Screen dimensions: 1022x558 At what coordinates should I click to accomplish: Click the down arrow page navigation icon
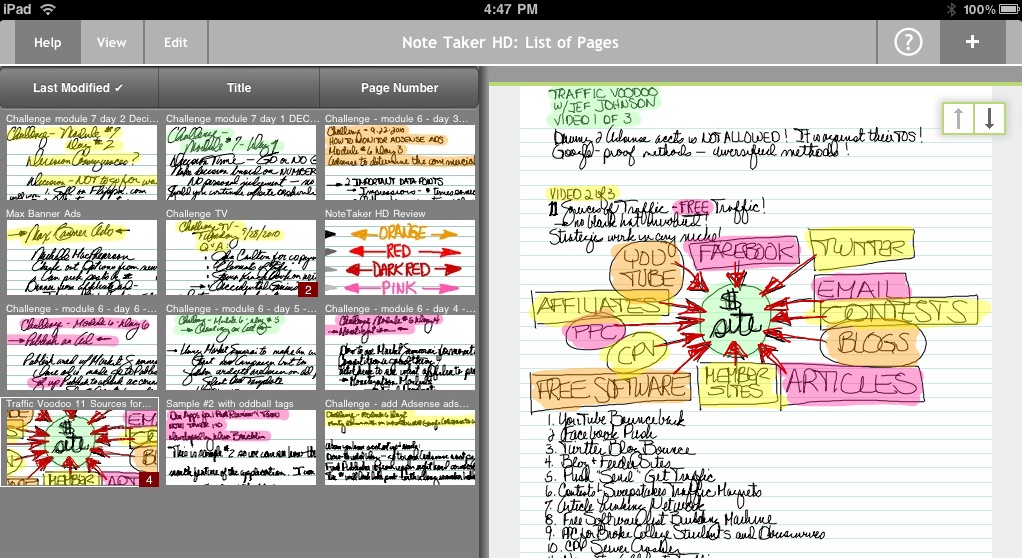point(988,118)
